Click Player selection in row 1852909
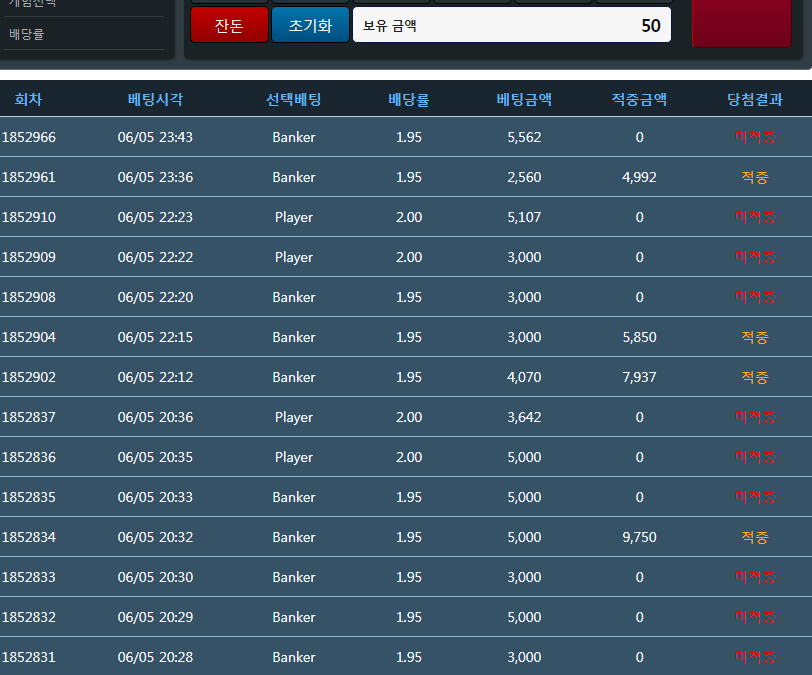 coord(294,257)
